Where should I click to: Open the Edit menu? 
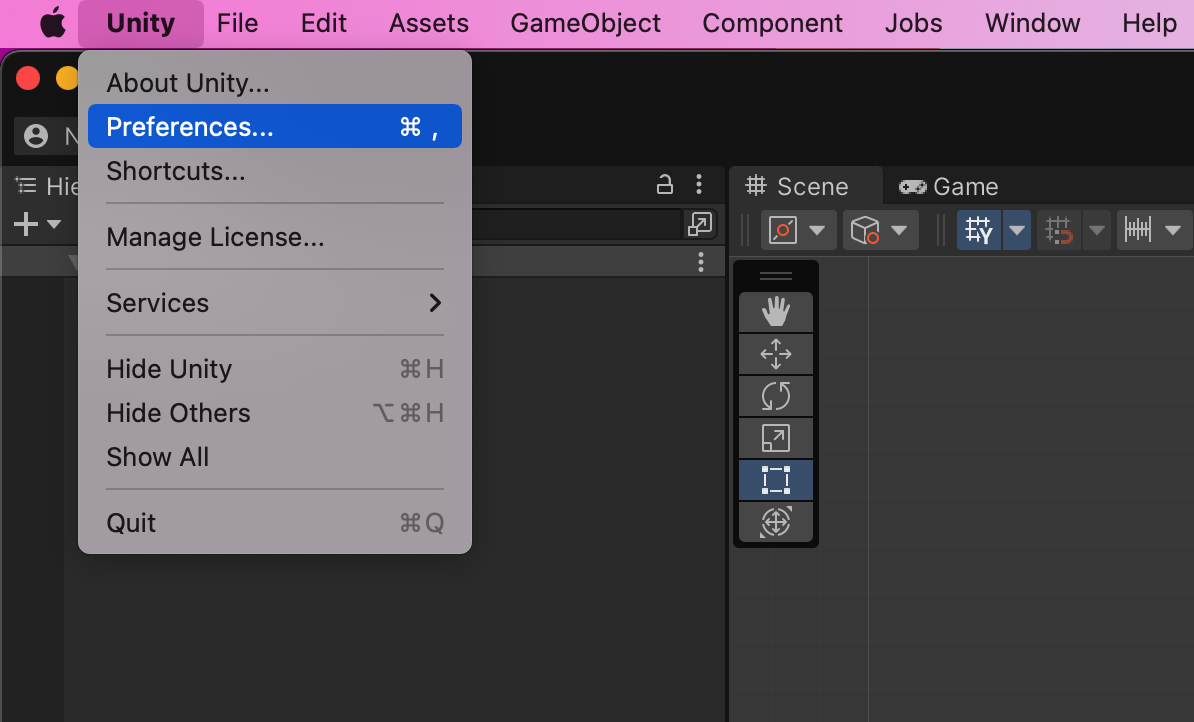[324, 24]
